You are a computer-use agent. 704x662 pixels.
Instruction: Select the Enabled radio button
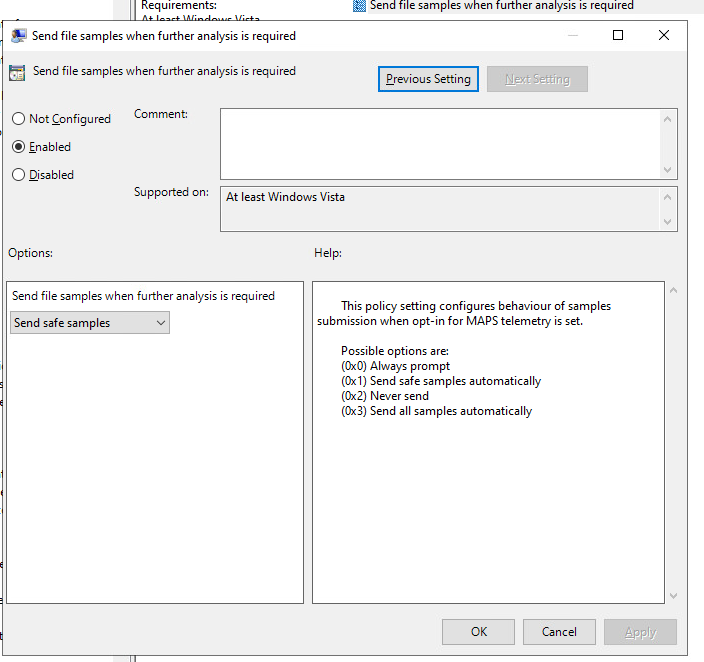[19, 147]
